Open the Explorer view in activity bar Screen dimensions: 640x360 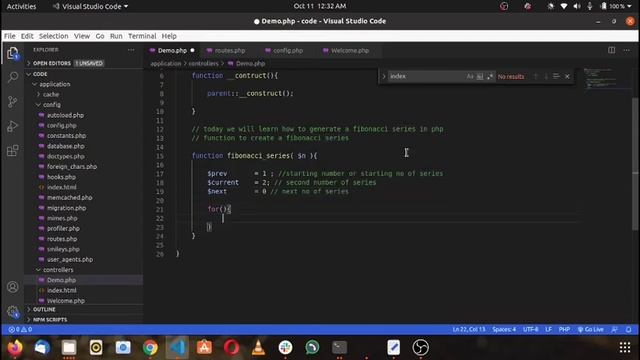pos(13,53)
